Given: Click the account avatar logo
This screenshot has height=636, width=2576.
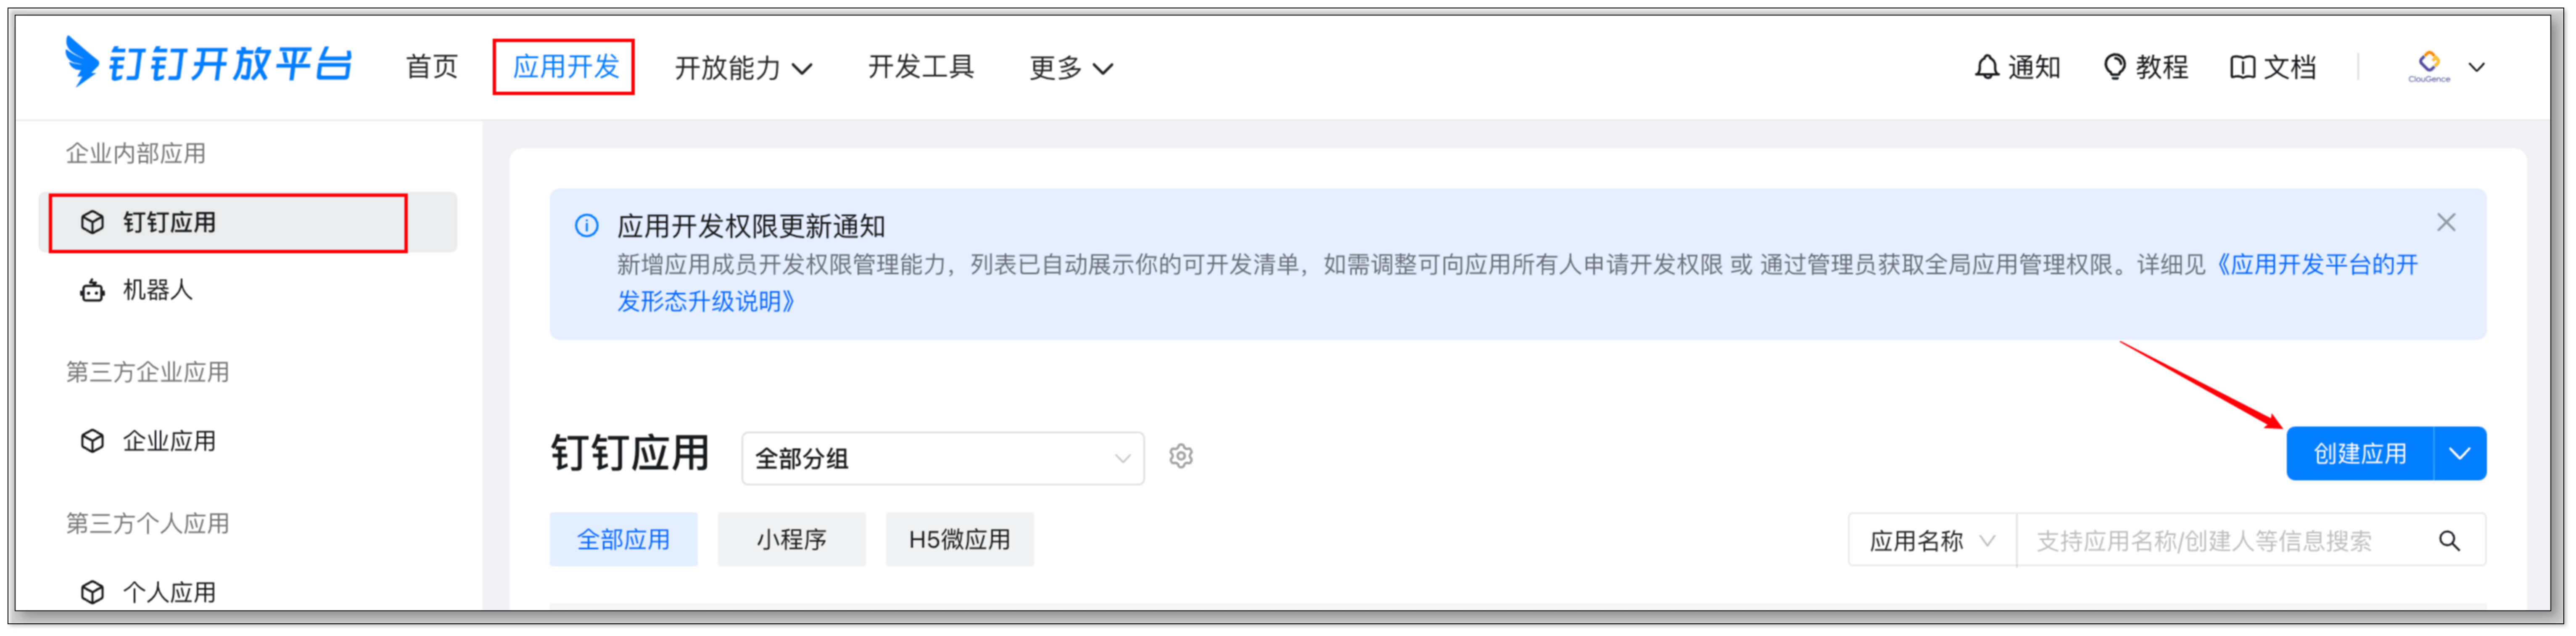Looking at the screenshot, I should (x=2428, y=66).
